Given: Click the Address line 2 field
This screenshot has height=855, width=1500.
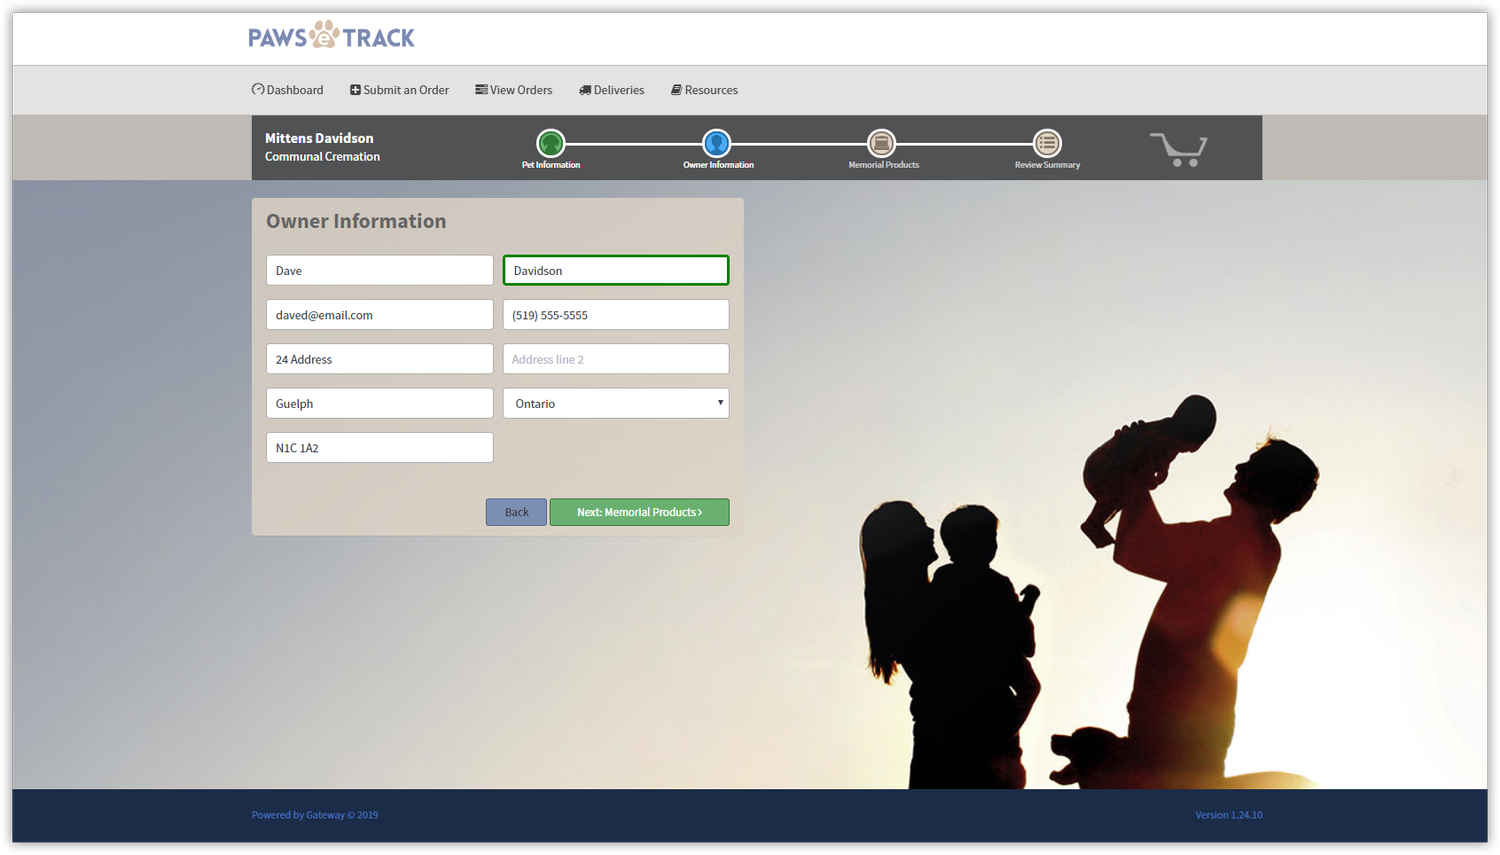Looking at the screenshot, I should pos(615,358).
